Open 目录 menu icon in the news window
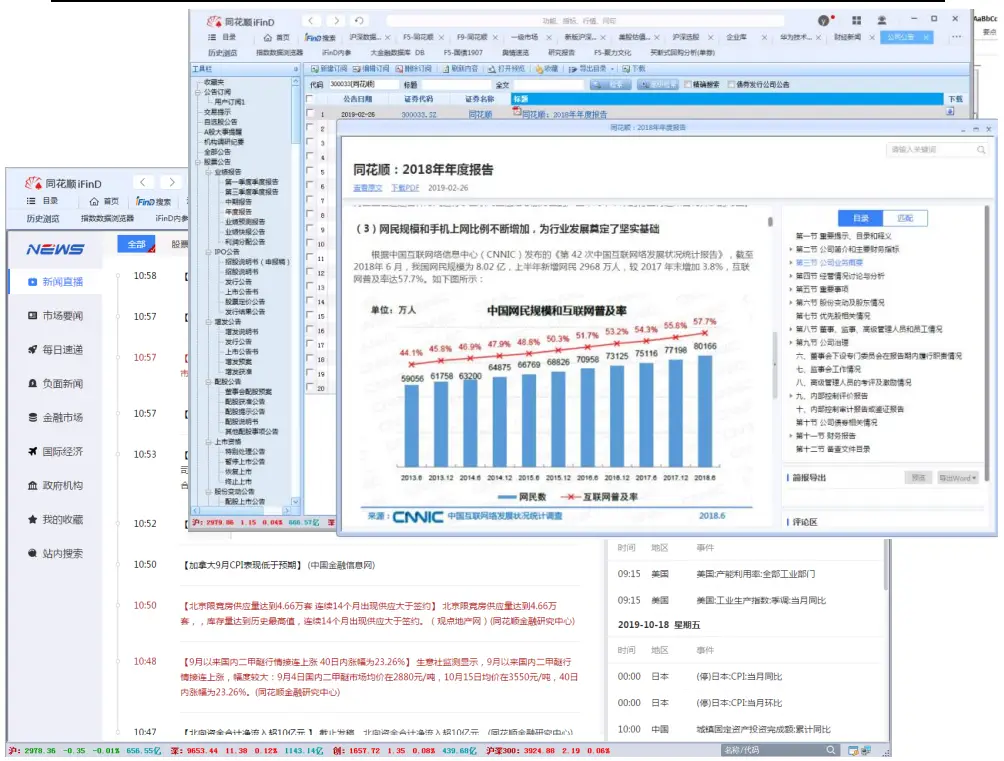This screenshot has width=1004, height=761. tap(30, 201)
